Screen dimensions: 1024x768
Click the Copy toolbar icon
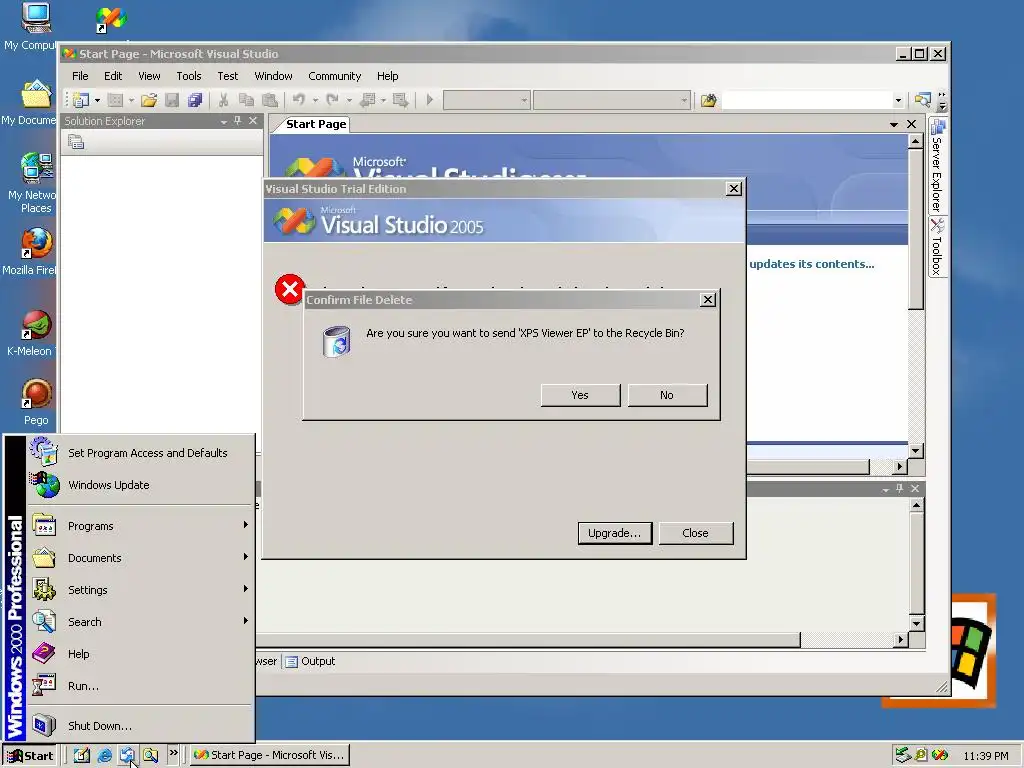click(x=246, y=100)
